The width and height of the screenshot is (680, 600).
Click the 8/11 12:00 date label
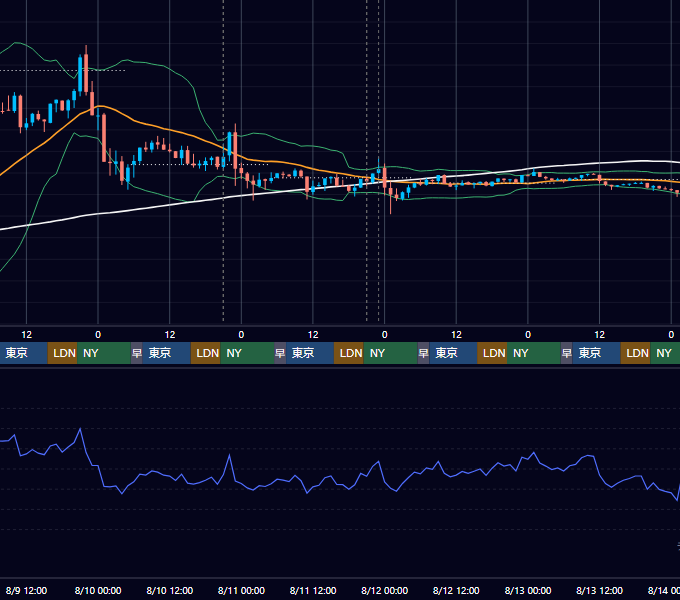(x=313, y=590)
